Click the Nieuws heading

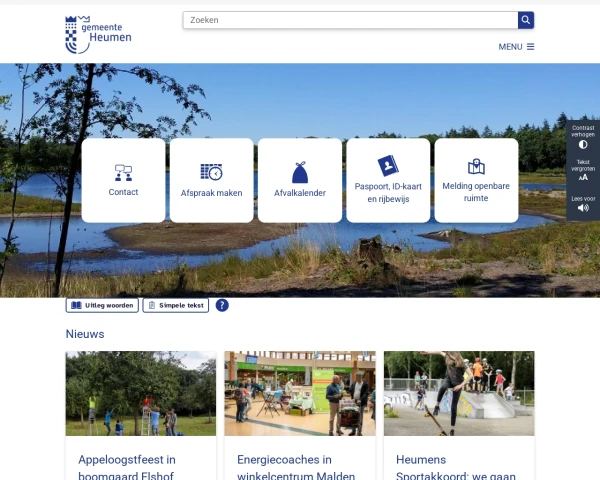point(85,334)
